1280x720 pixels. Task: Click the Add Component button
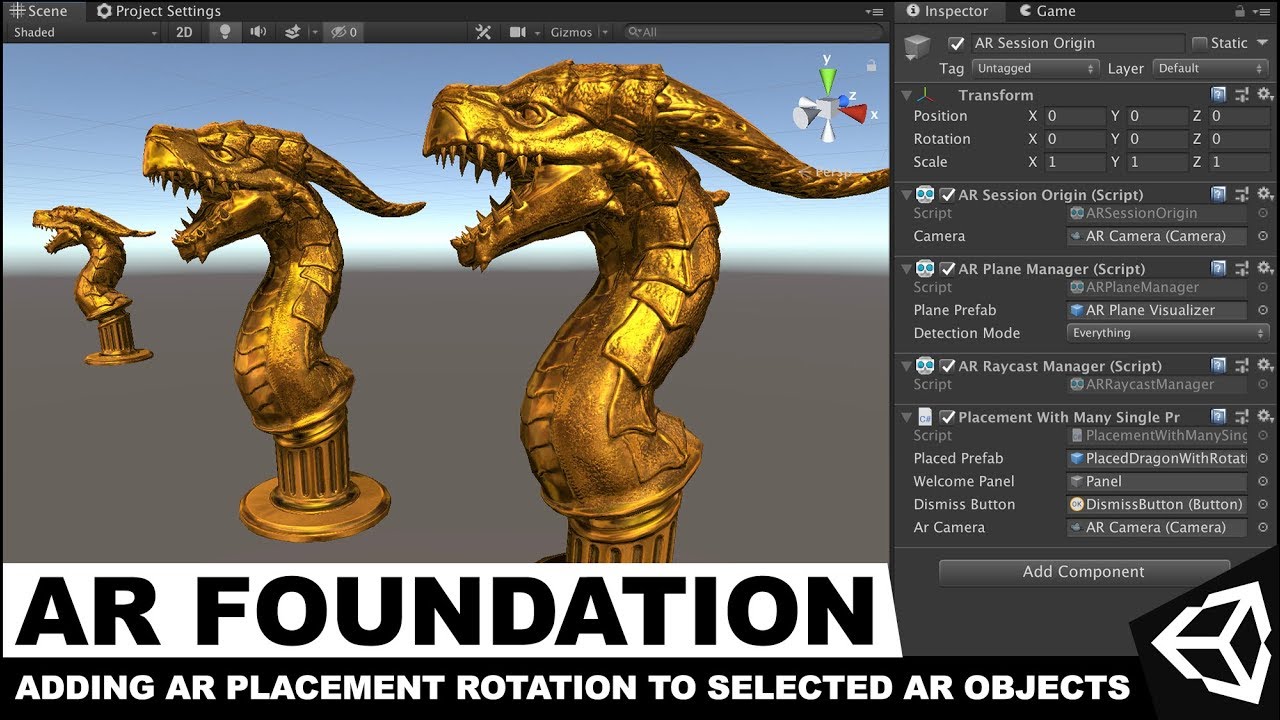click(x=1084, y=572)
